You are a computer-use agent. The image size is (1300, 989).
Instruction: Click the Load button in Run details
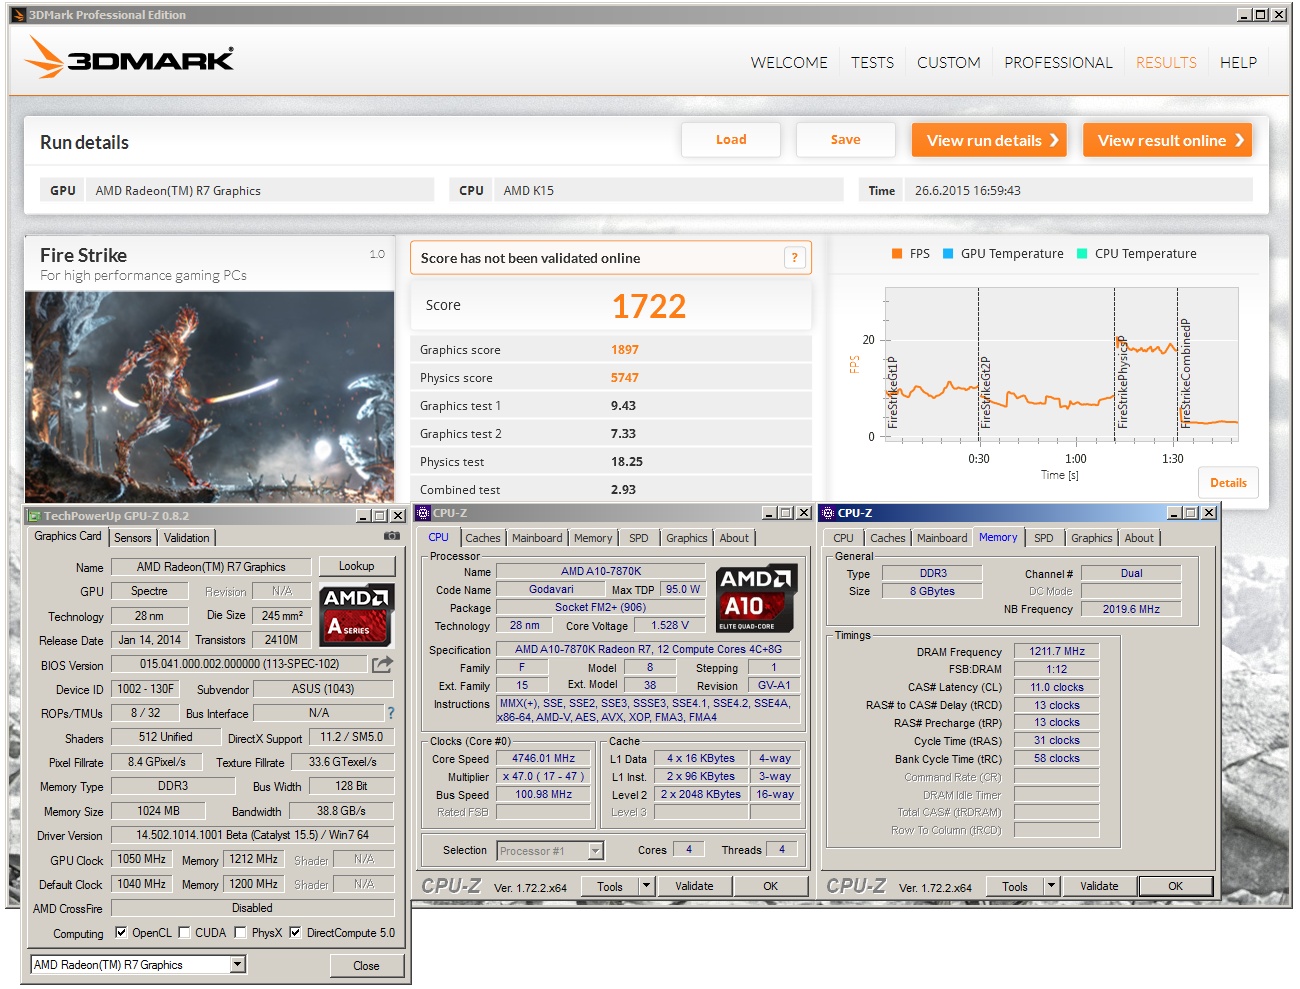(x=731, y=140)
